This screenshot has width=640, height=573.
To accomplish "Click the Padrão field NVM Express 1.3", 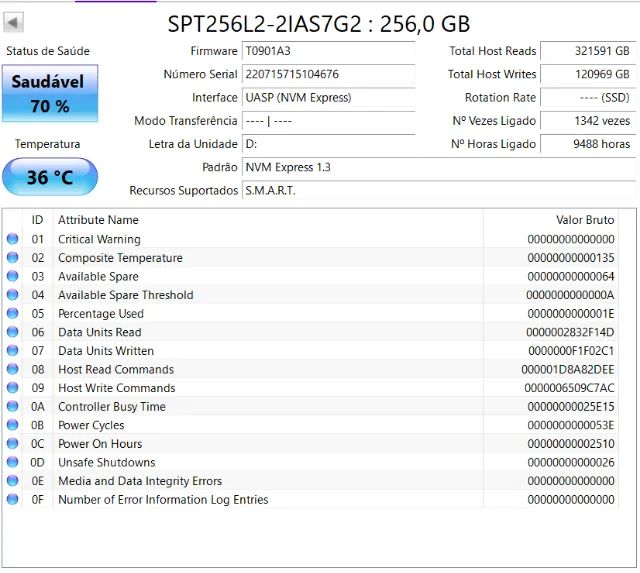I will [439, 168].
